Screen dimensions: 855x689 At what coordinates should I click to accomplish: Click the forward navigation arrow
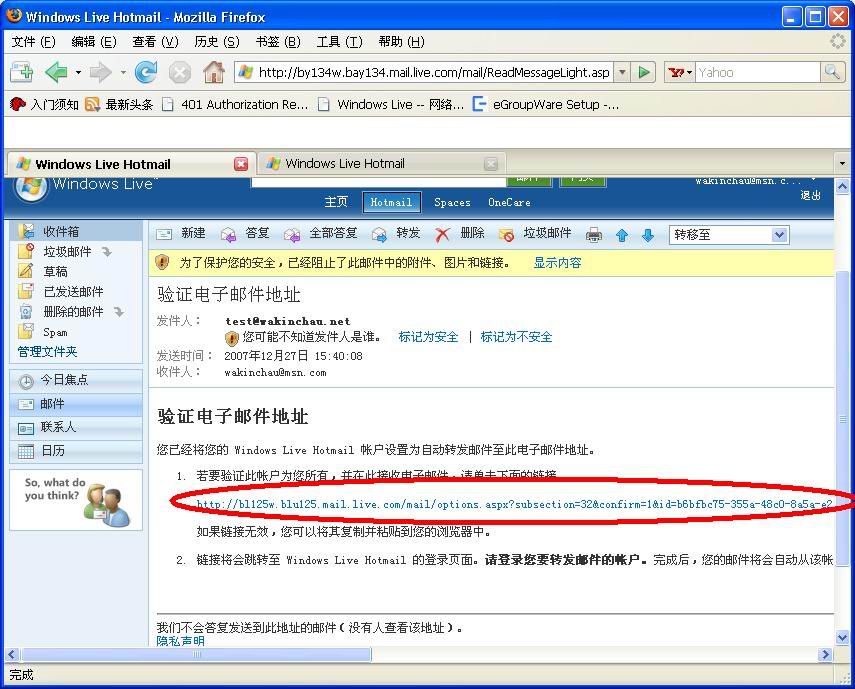(100, 72)
